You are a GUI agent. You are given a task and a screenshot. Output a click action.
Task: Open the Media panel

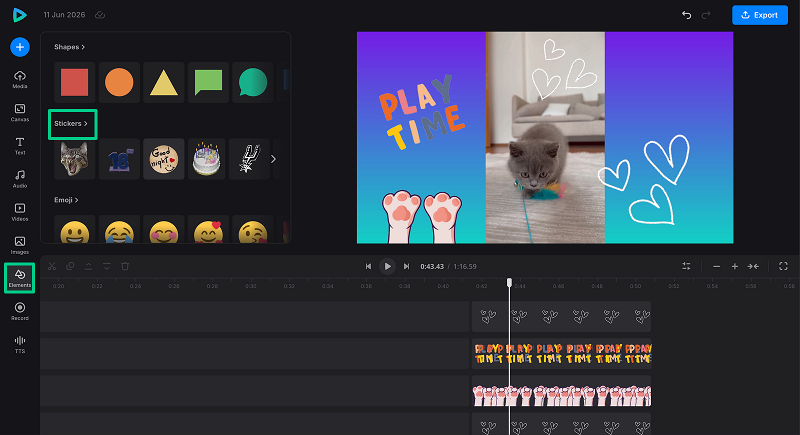20,80
